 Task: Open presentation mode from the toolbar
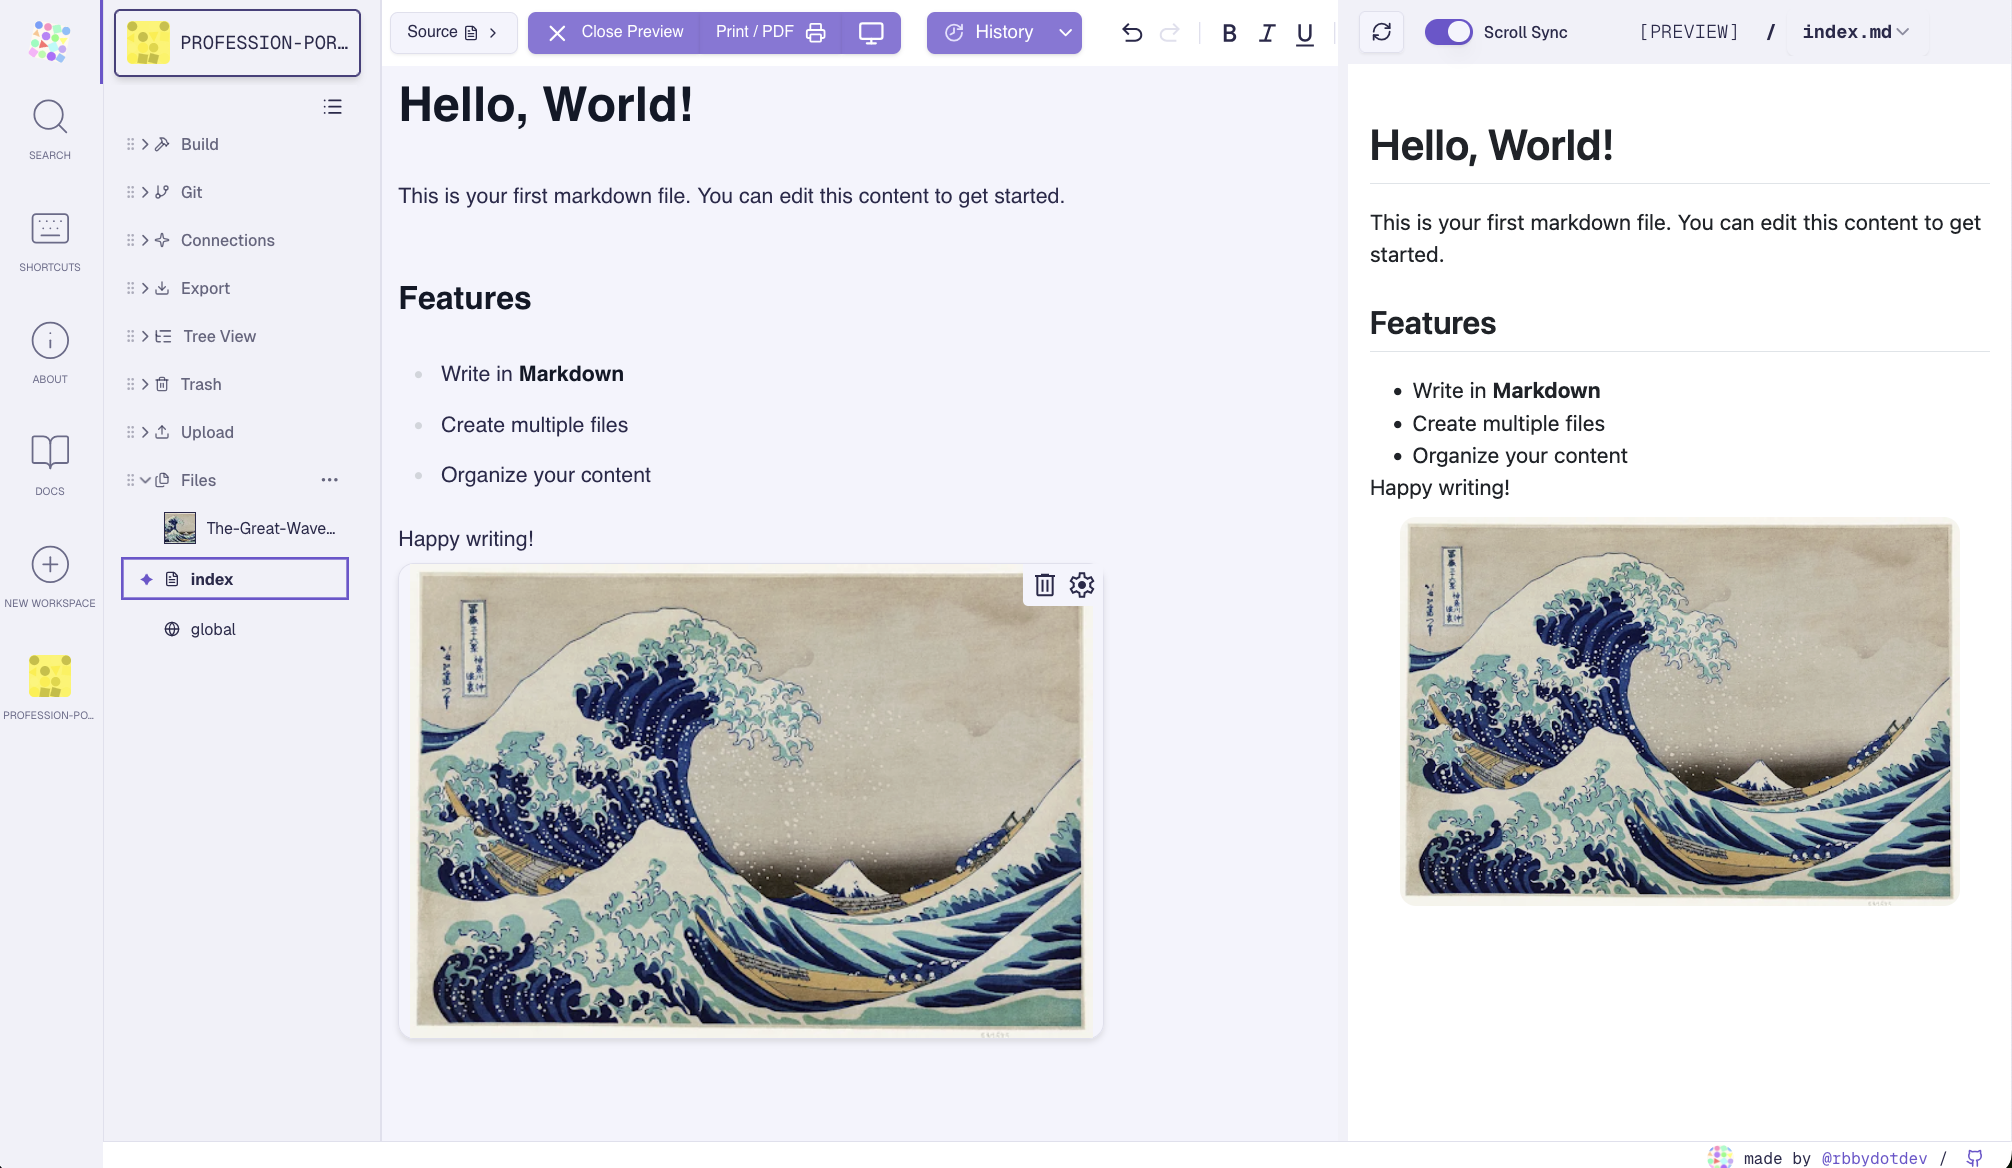[x=870, y=32]
